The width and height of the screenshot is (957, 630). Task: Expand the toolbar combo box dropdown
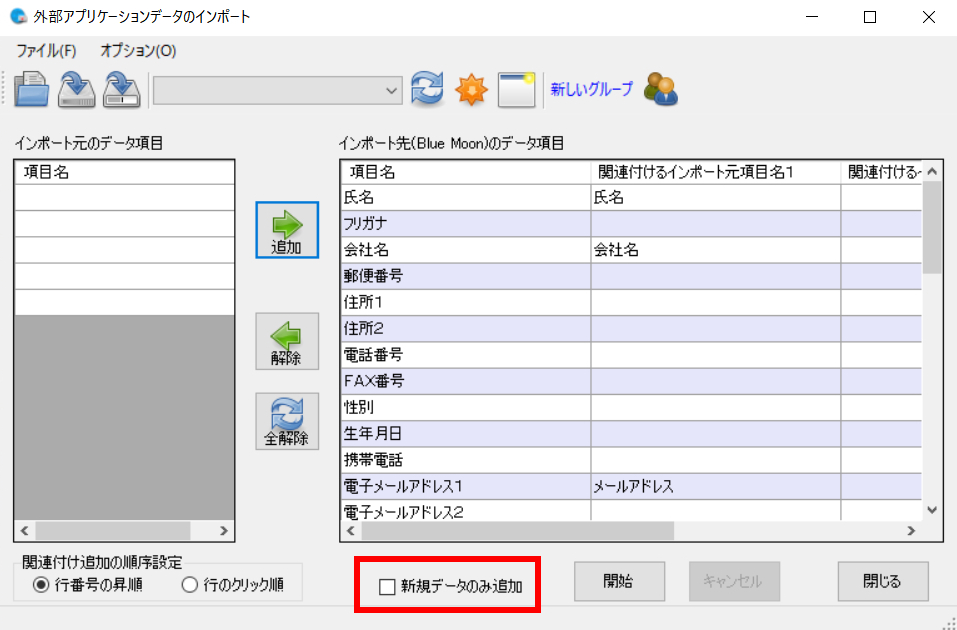click(x=392, y=89)
